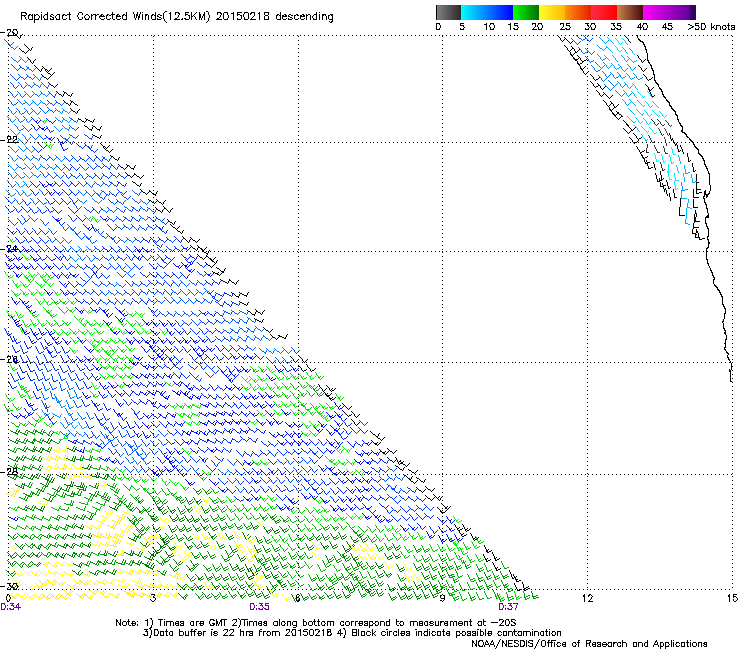The image size is (740, 650).
Task: Click the yellow 20-25 knots color segment
Action: pyautogui.click(x=552, y=12)
